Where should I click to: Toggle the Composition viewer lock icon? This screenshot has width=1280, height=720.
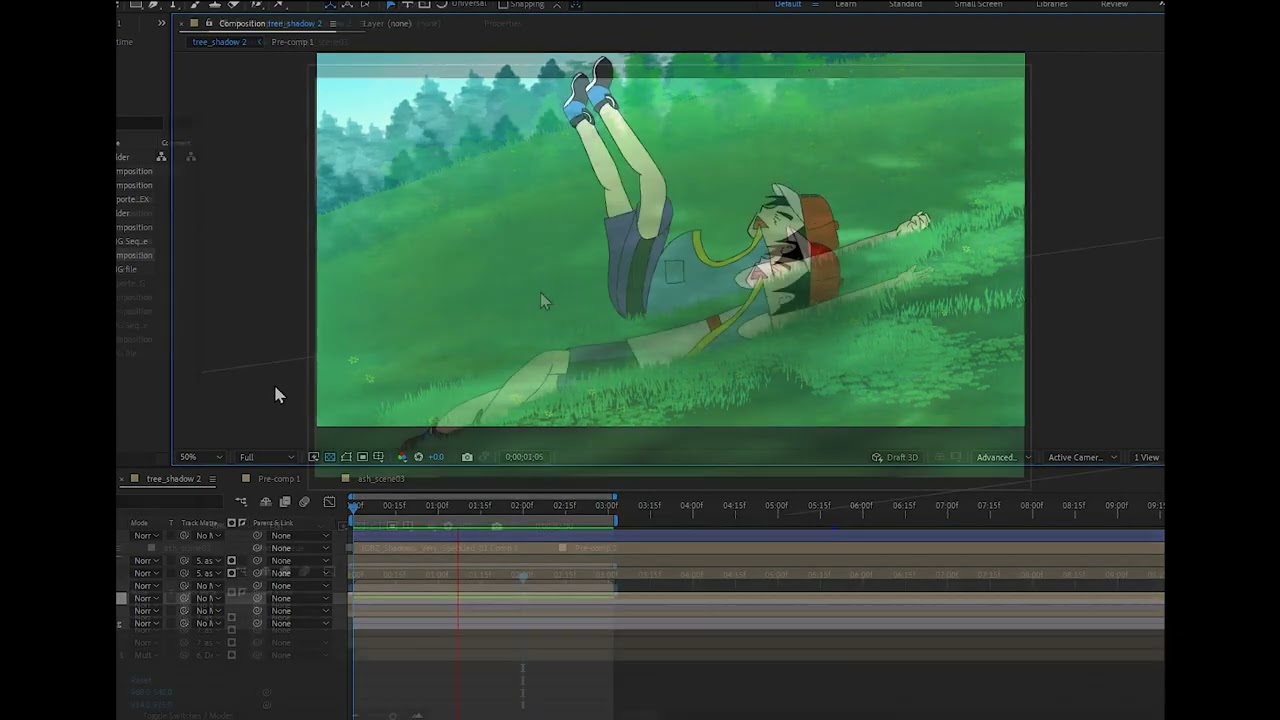pyautogui.click(x=208, y=23)
